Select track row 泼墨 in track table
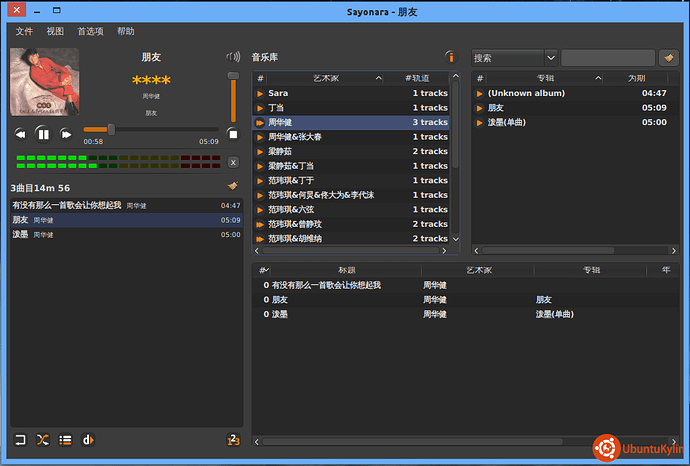Viewport: 690px width, 466px height. click(464, 314)
